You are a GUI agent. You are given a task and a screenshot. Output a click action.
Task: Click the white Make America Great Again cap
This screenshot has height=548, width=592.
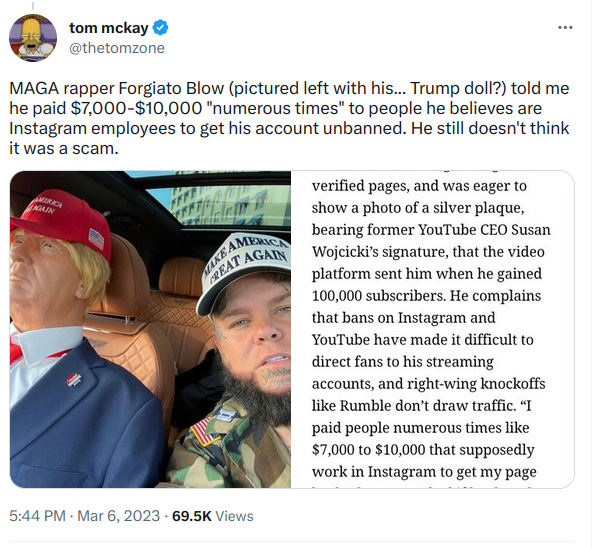pos(244,267)
